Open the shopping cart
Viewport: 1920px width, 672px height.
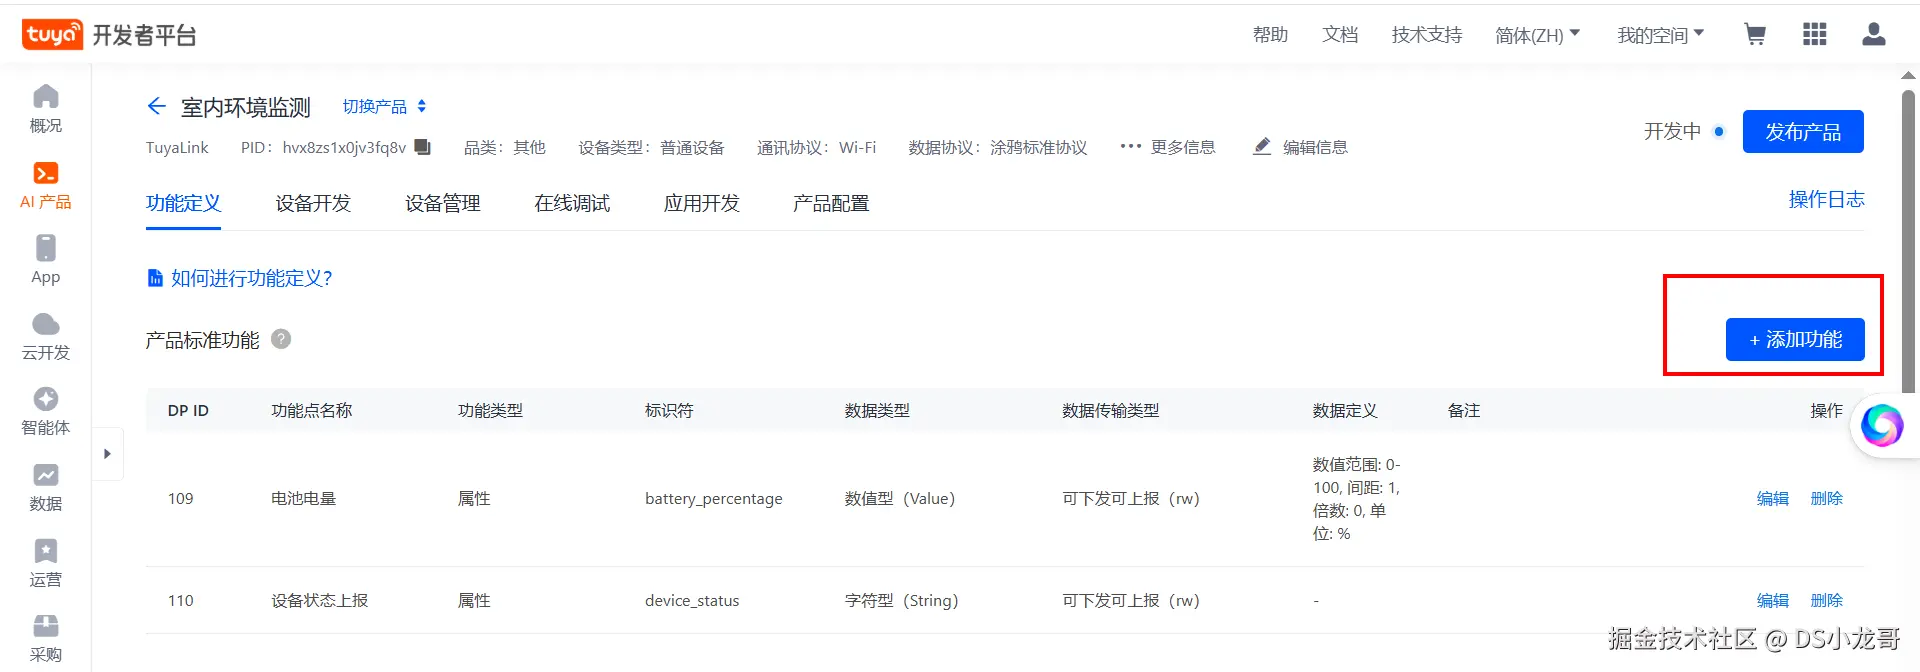(x=1754, y=35)
